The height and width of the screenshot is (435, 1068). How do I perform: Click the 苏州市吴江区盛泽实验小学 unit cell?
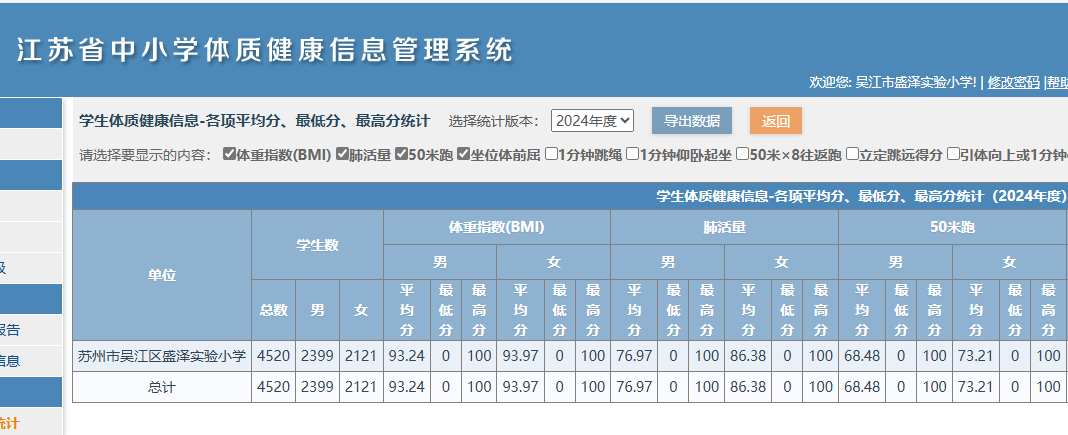click(x=162, y=355)
